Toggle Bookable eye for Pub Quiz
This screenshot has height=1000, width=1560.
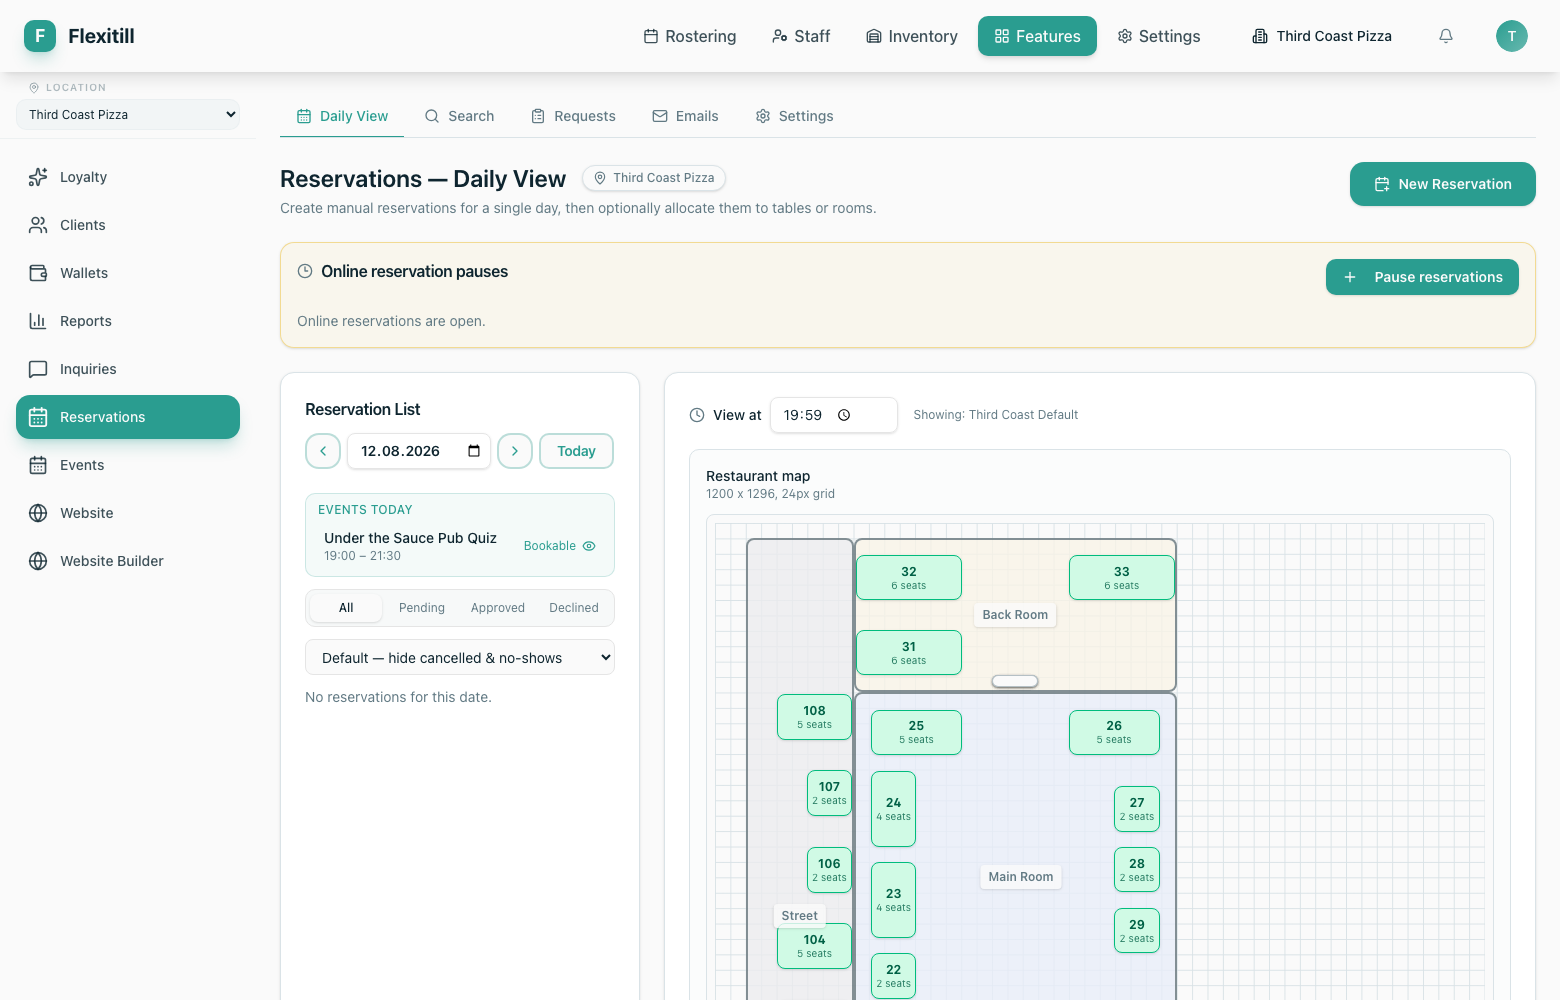(589, 546)
